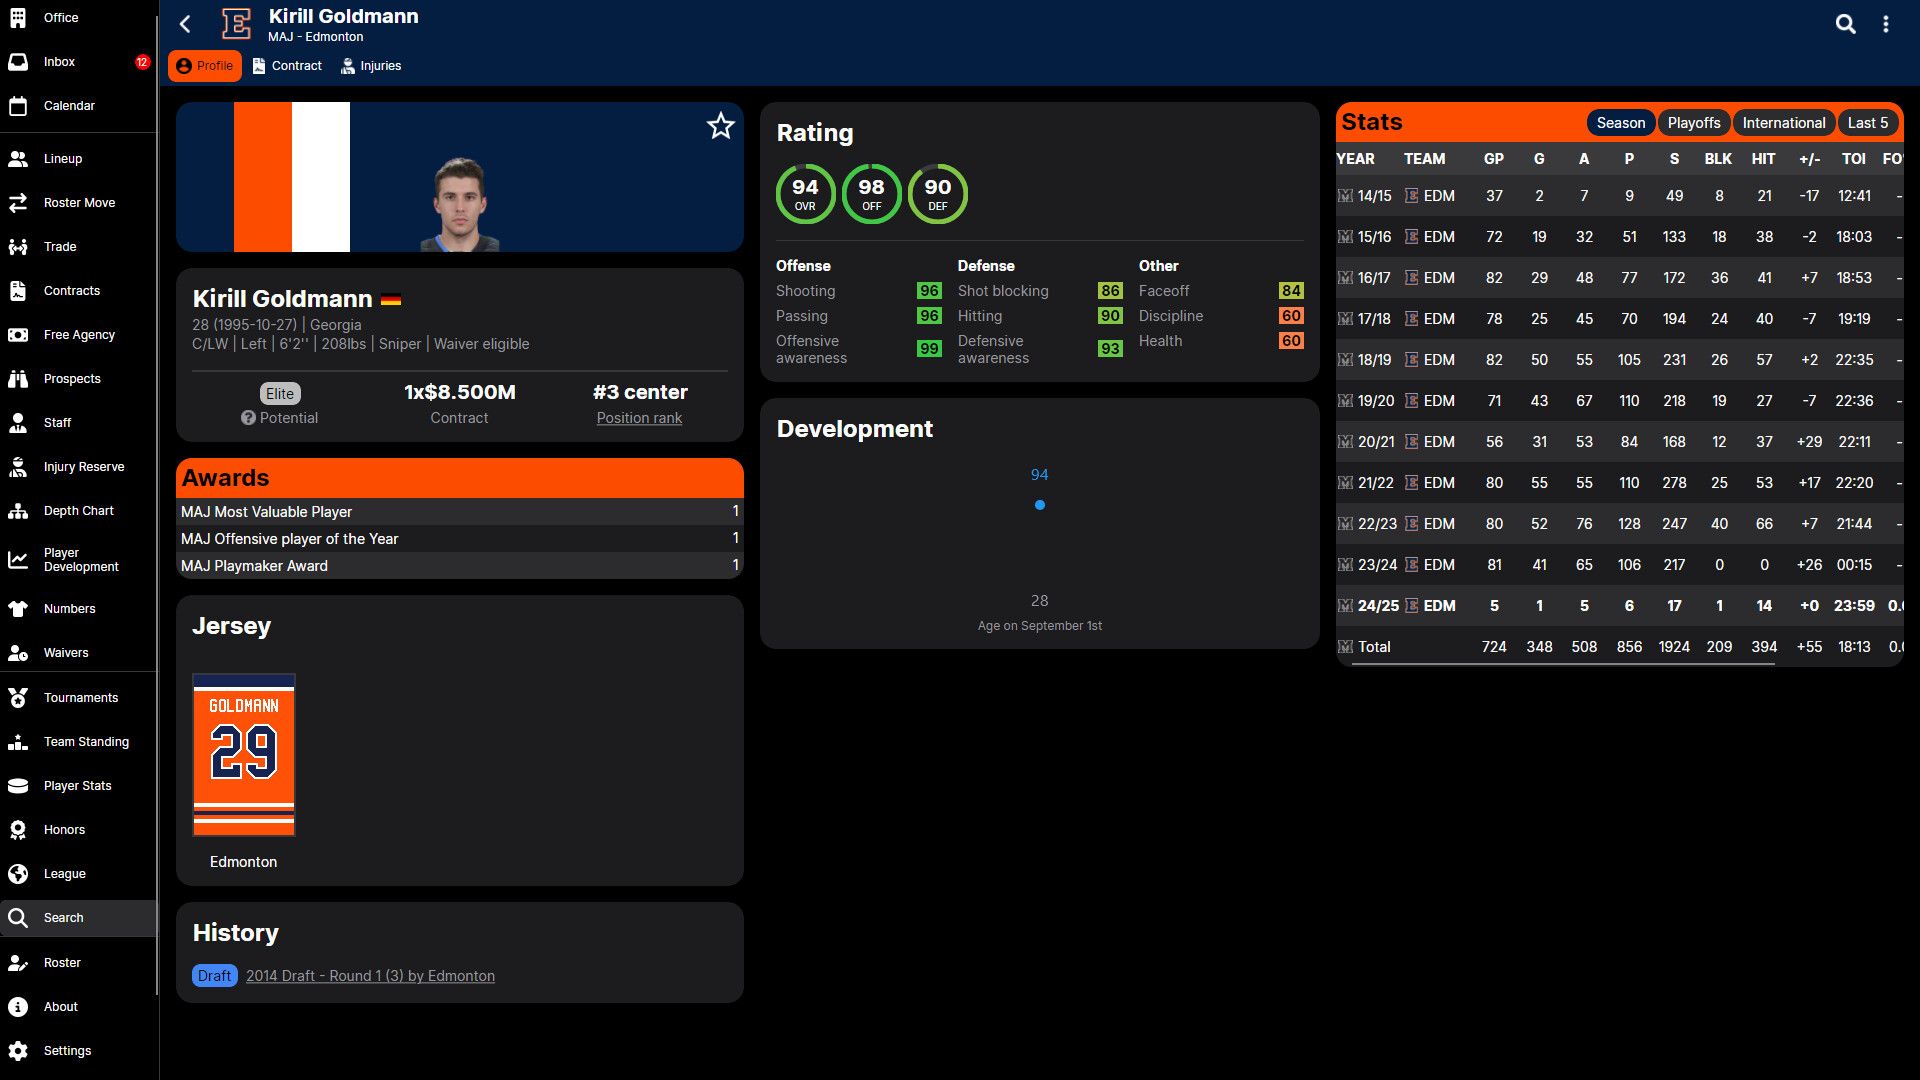This screenshot has height=1080, width=1920.
Task: Star Kirill Goldmann as a favorite
Action: [720, 126]
